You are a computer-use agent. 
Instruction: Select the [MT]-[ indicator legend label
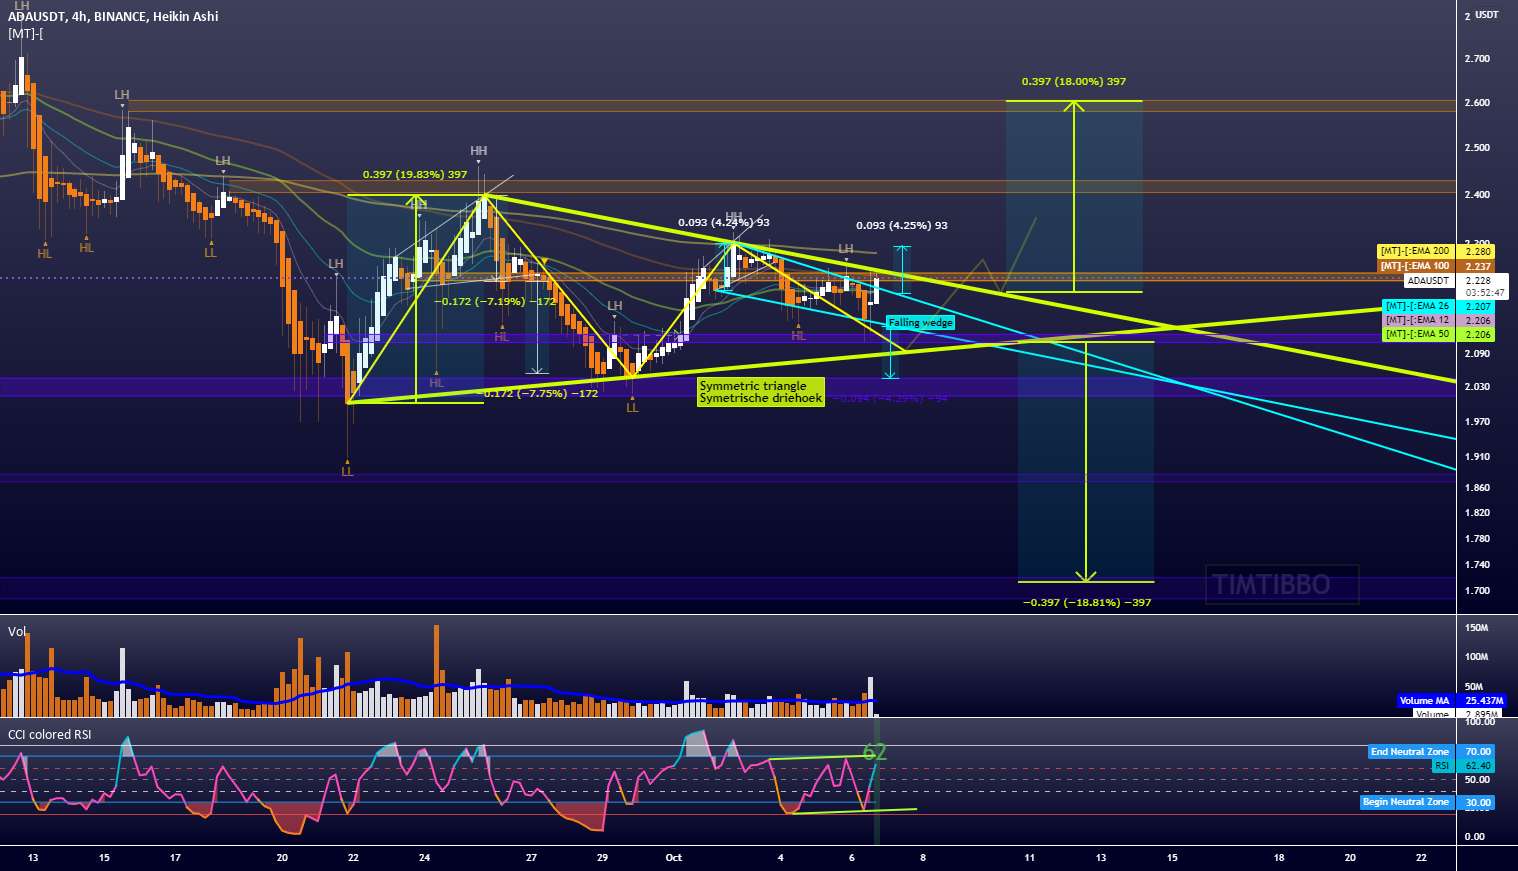click(25, 34)
